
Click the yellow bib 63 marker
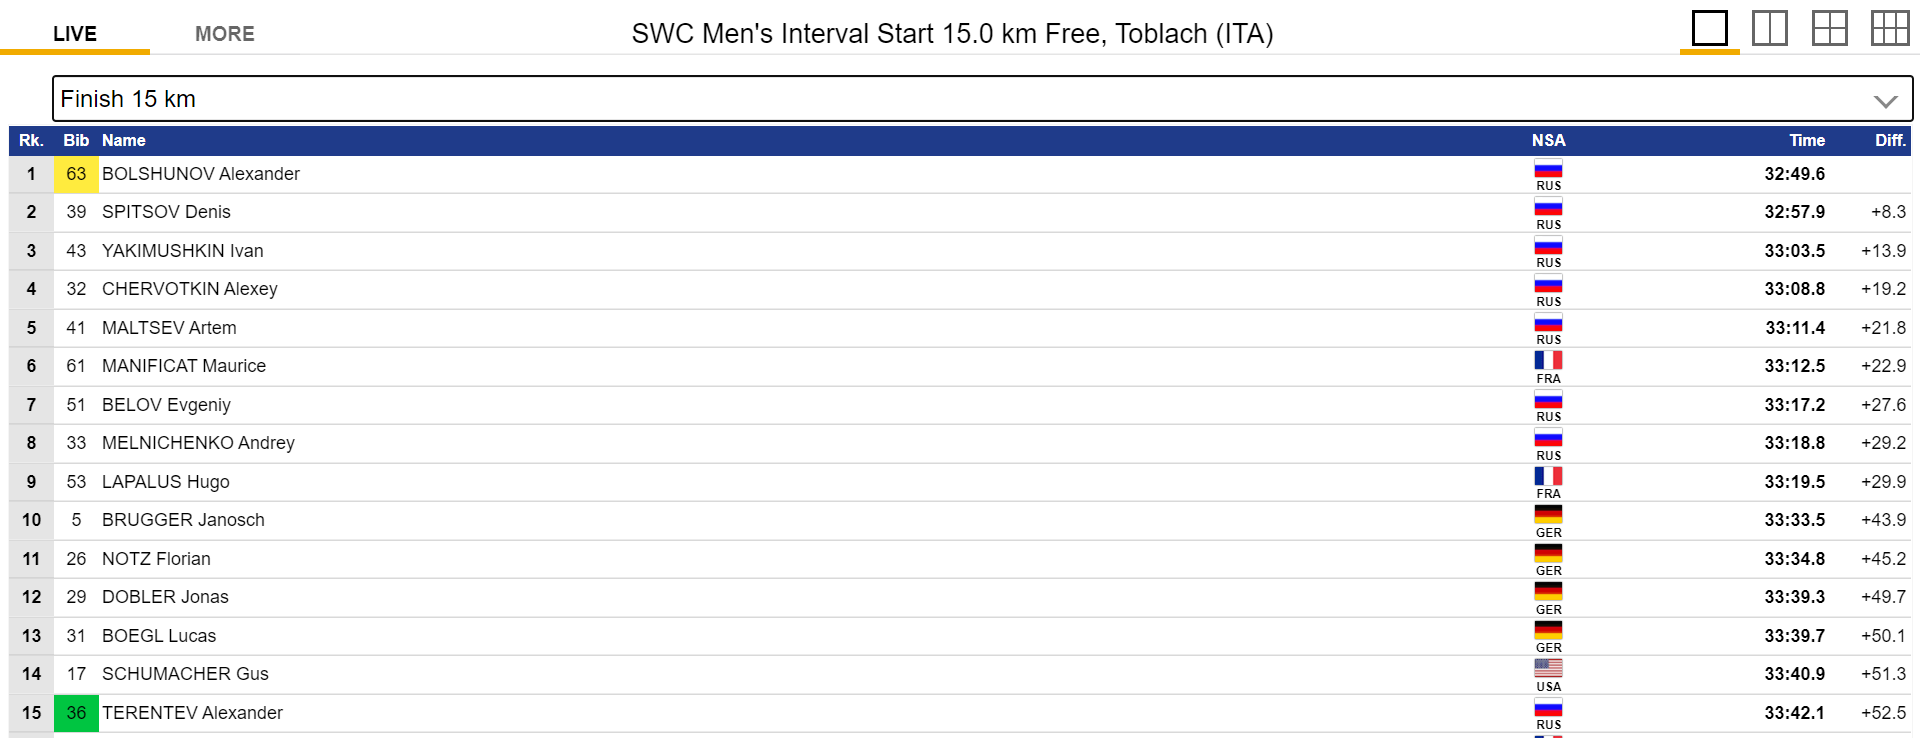point(76,174)
